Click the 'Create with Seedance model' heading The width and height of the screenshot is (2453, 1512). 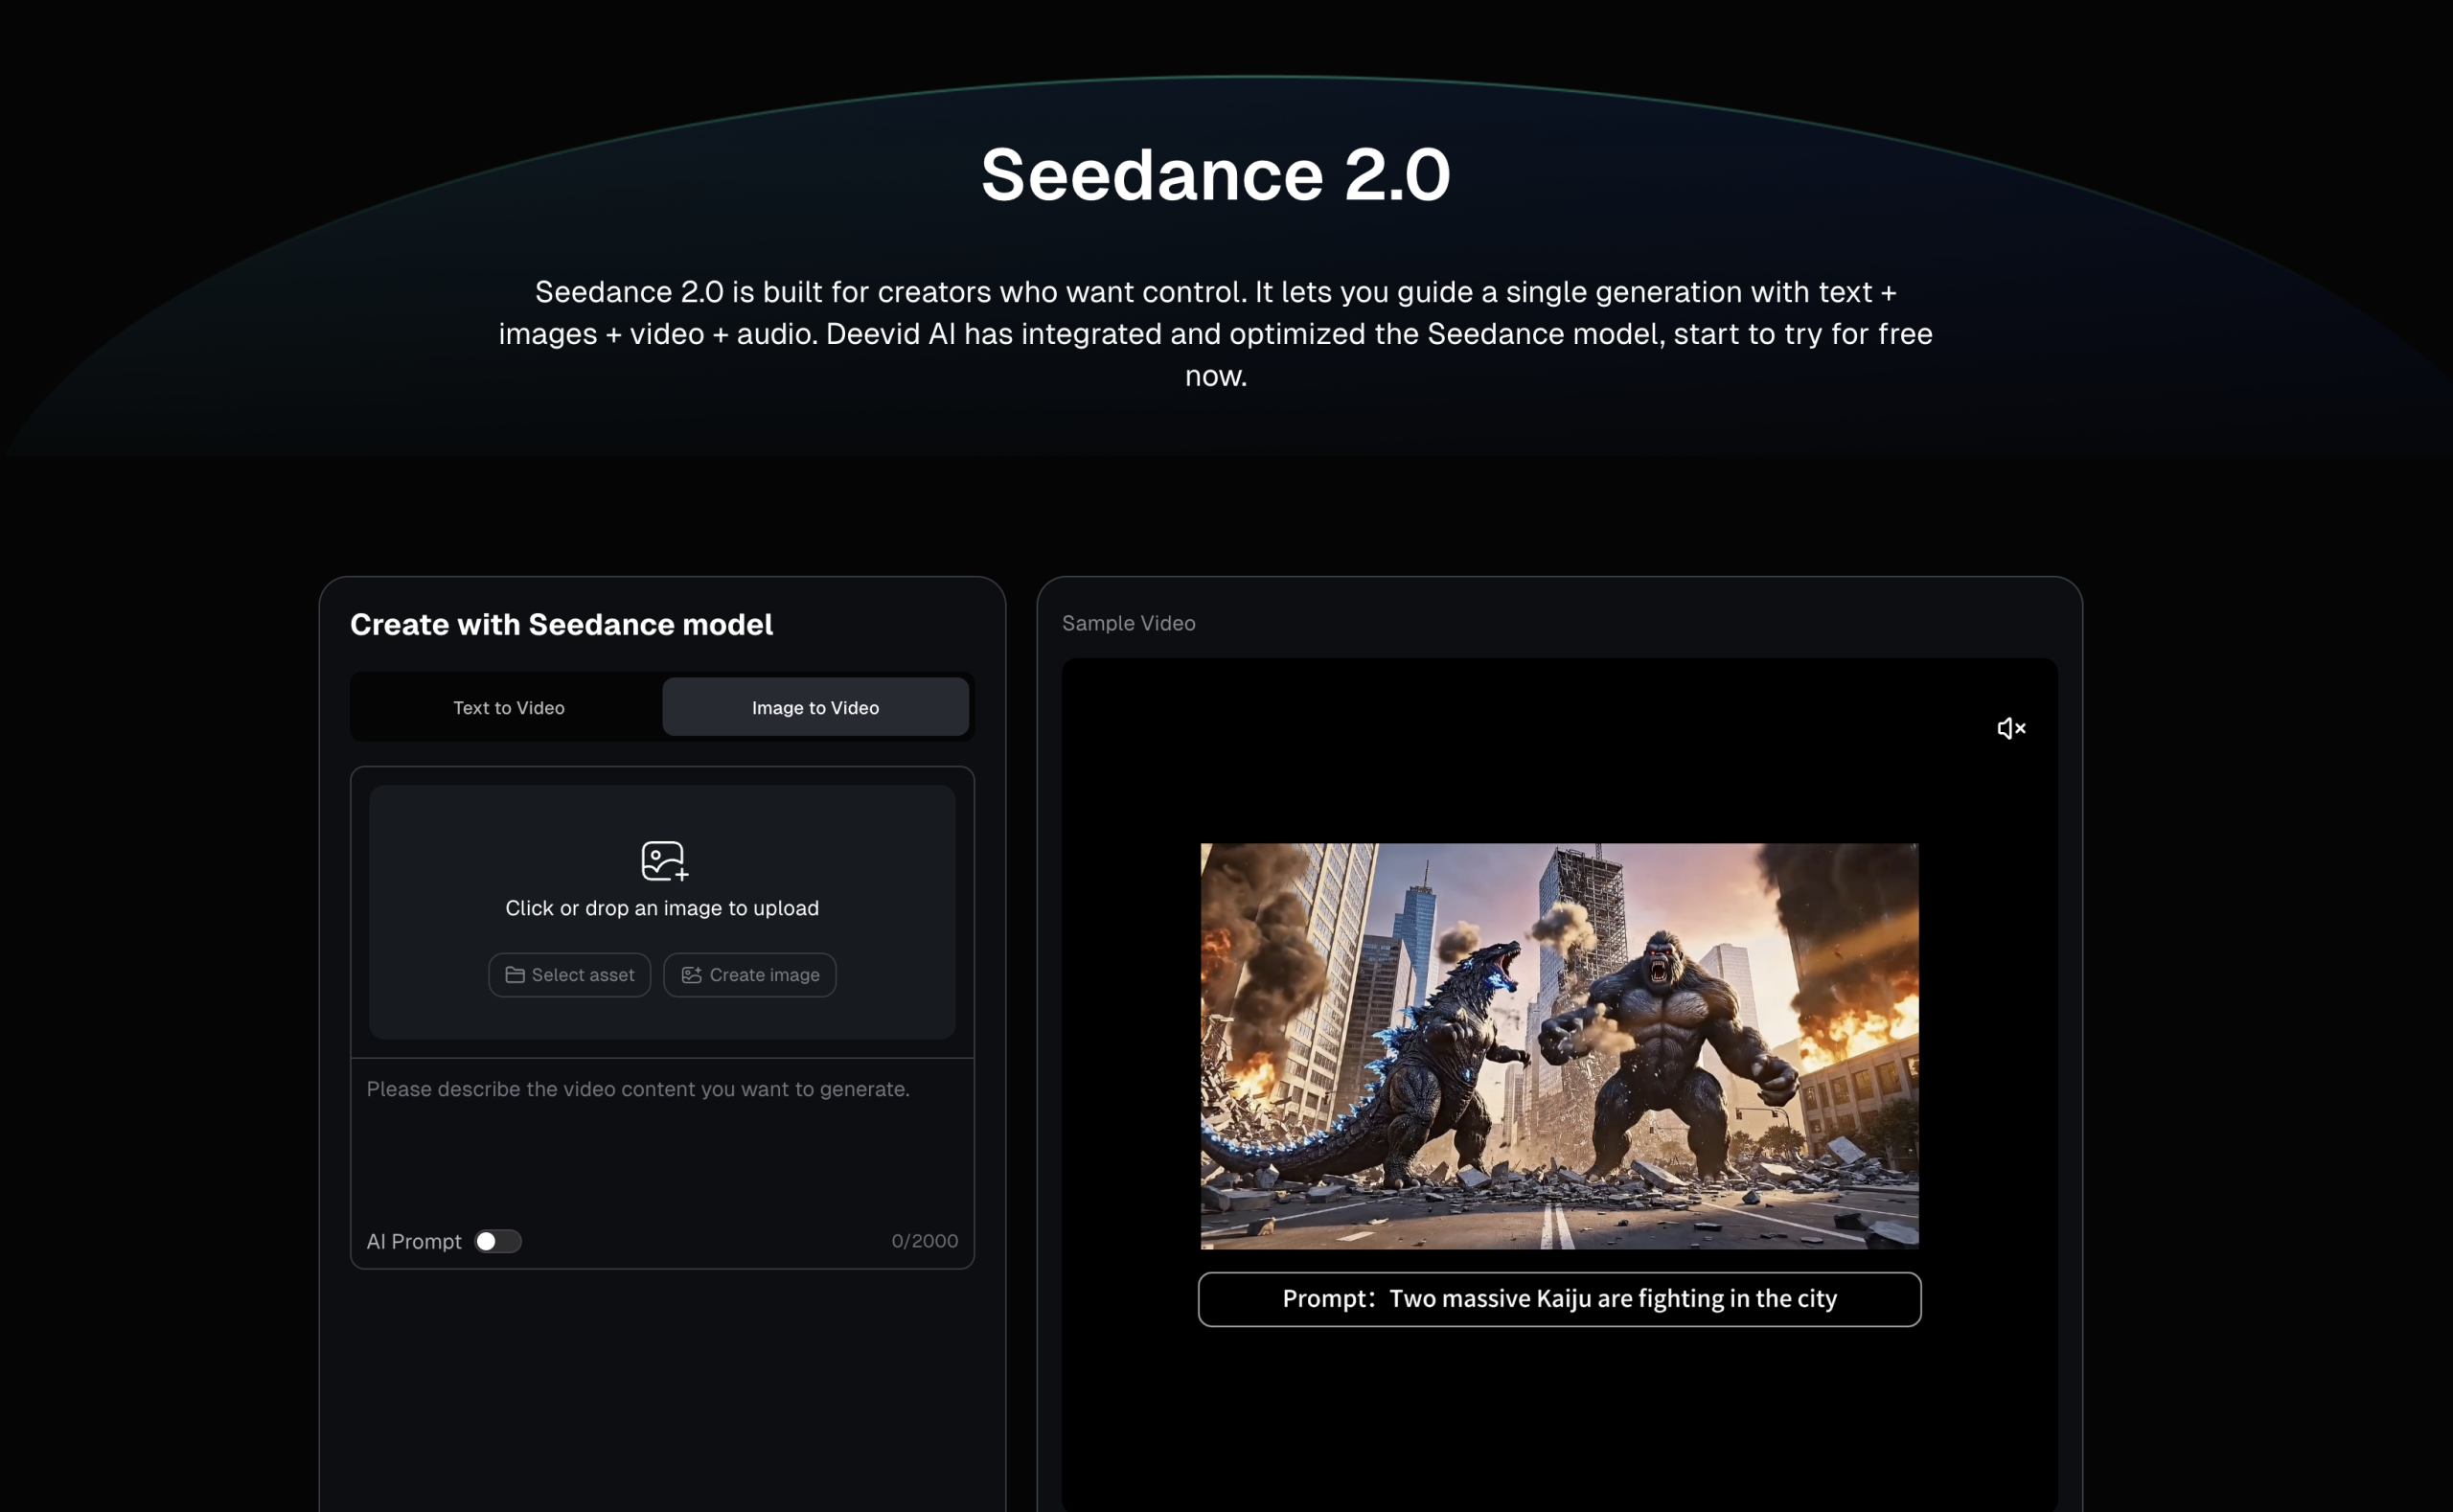[560, 624]
